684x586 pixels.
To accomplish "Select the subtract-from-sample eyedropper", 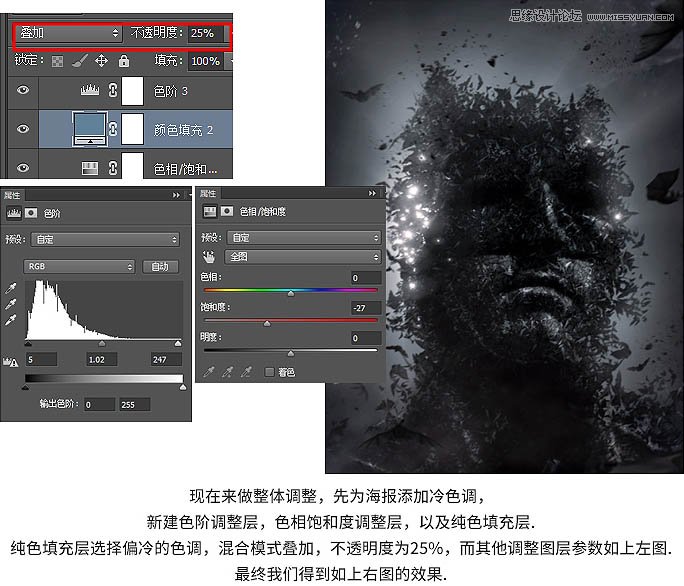I will click(246, 372).
